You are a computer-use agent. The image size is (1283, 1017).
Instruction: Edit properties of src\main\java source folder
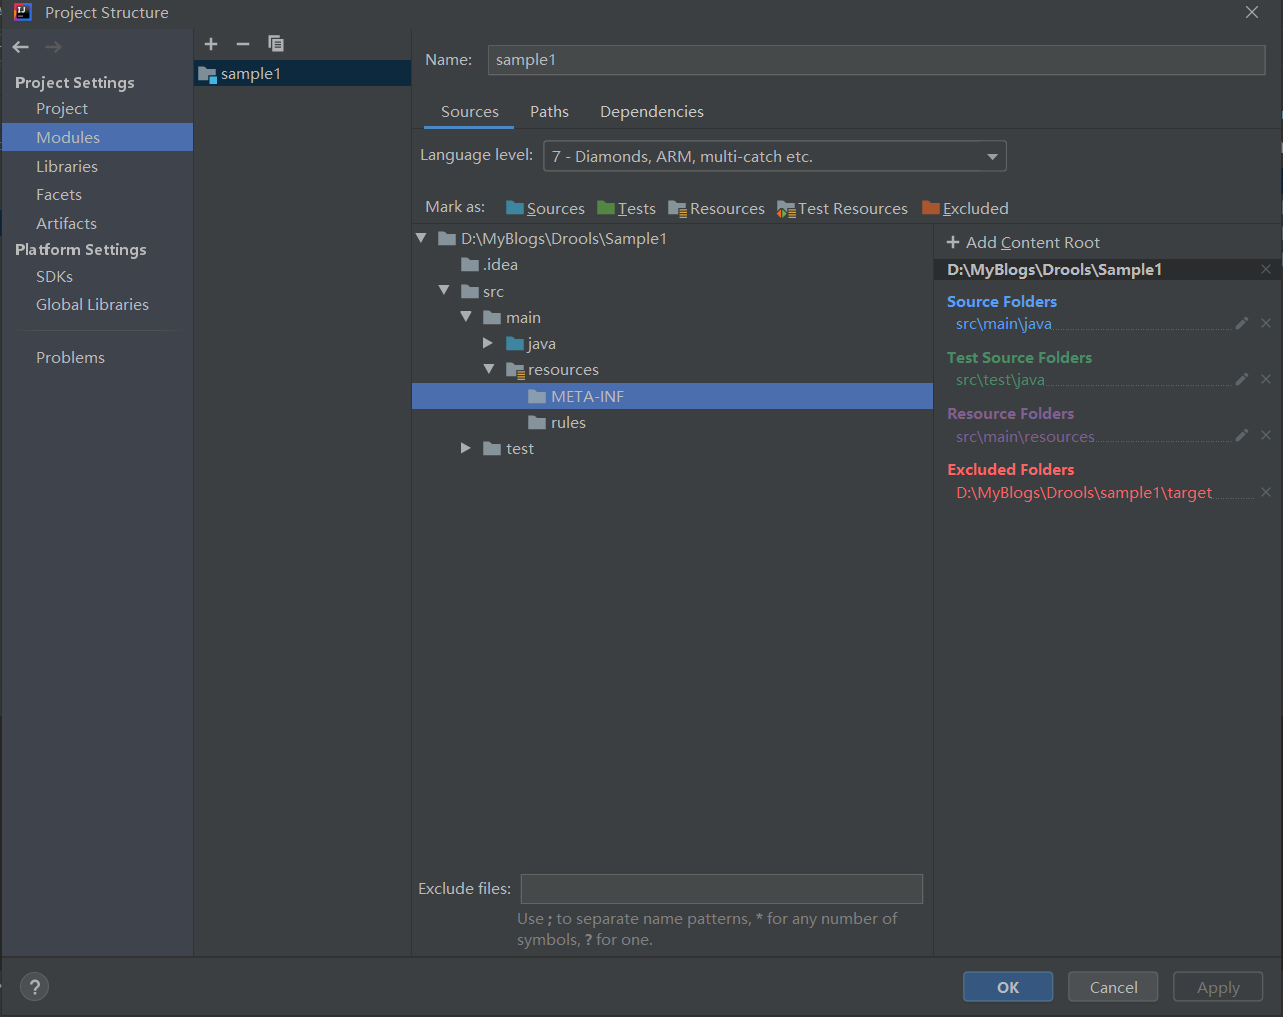tap(1242, 323)
